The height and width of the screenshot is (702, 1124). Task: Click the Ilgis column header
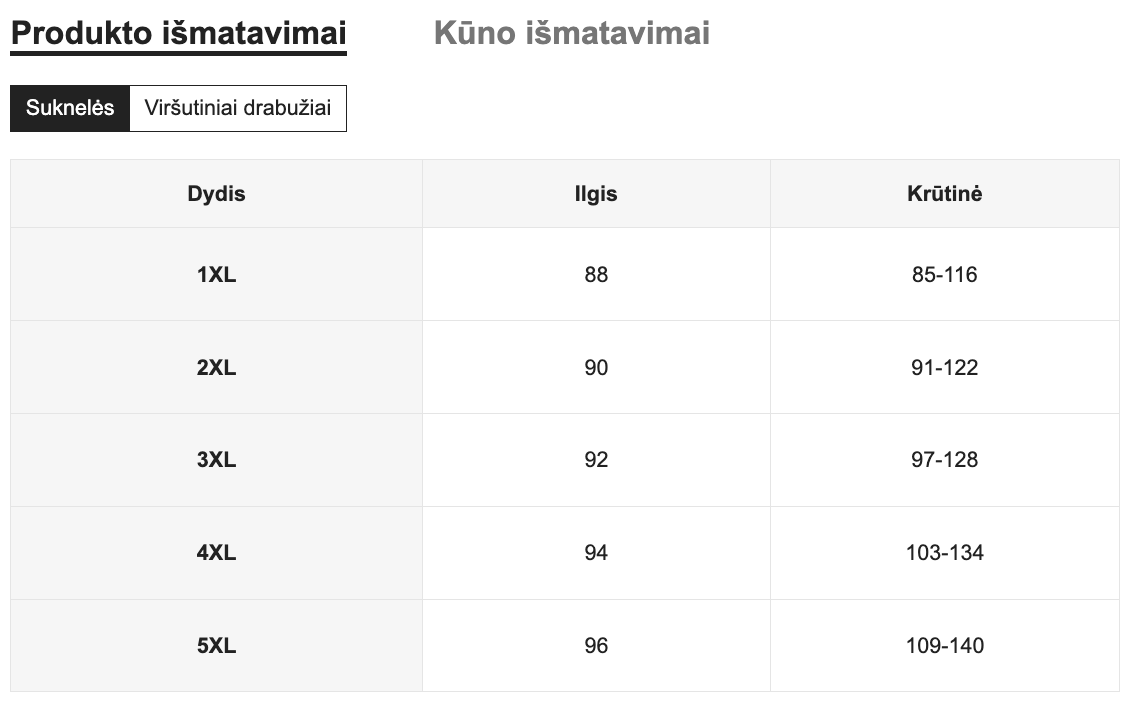tap(596, 194)
